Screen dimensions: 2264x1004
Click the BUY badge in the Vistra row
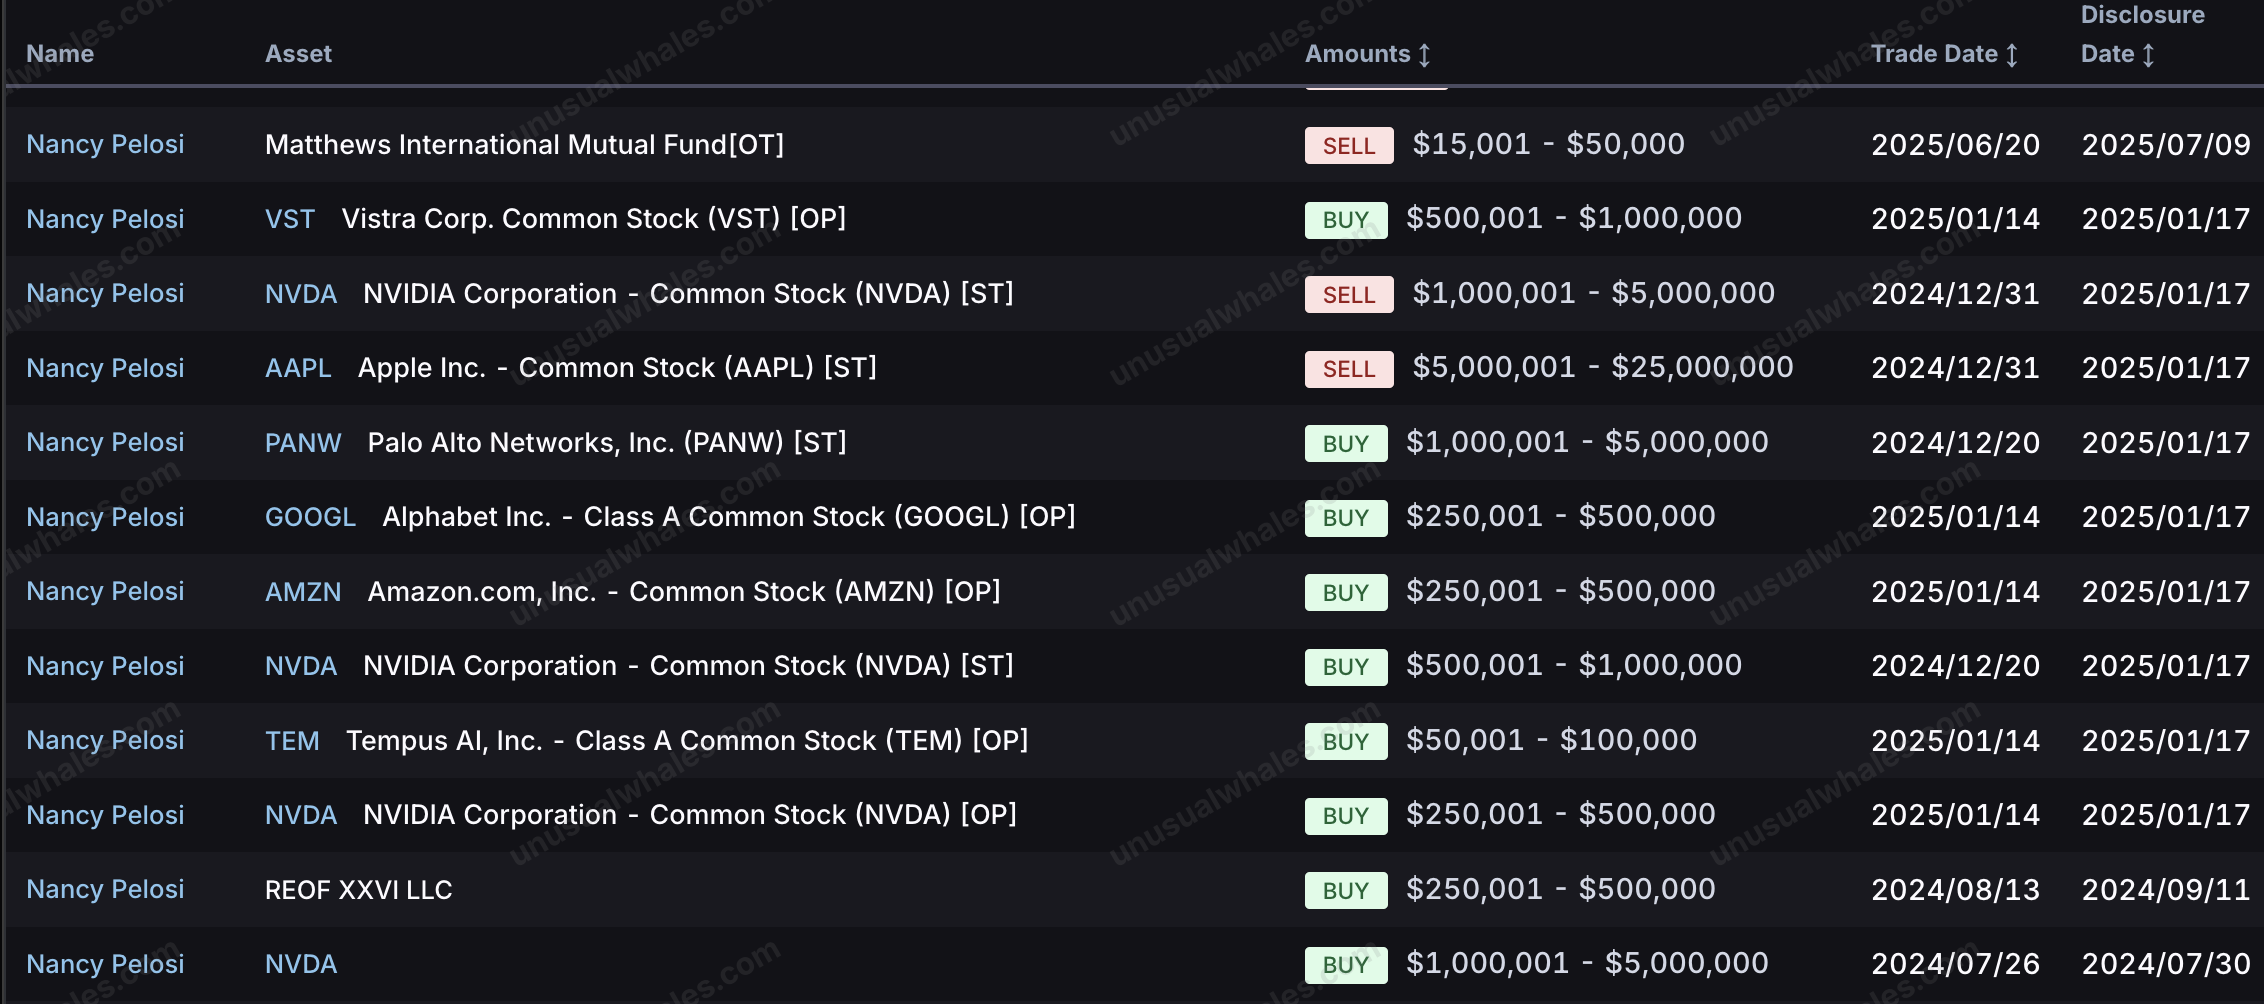click(1346, 220)
